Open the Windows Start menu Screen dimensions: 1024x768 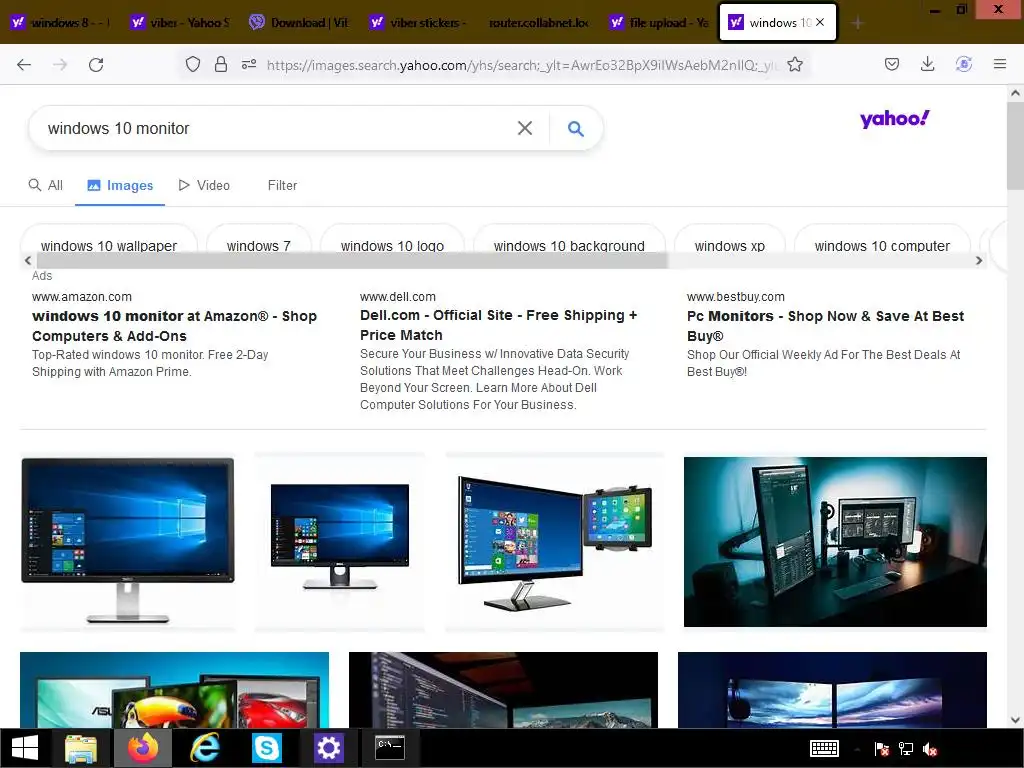click(25, 748)
